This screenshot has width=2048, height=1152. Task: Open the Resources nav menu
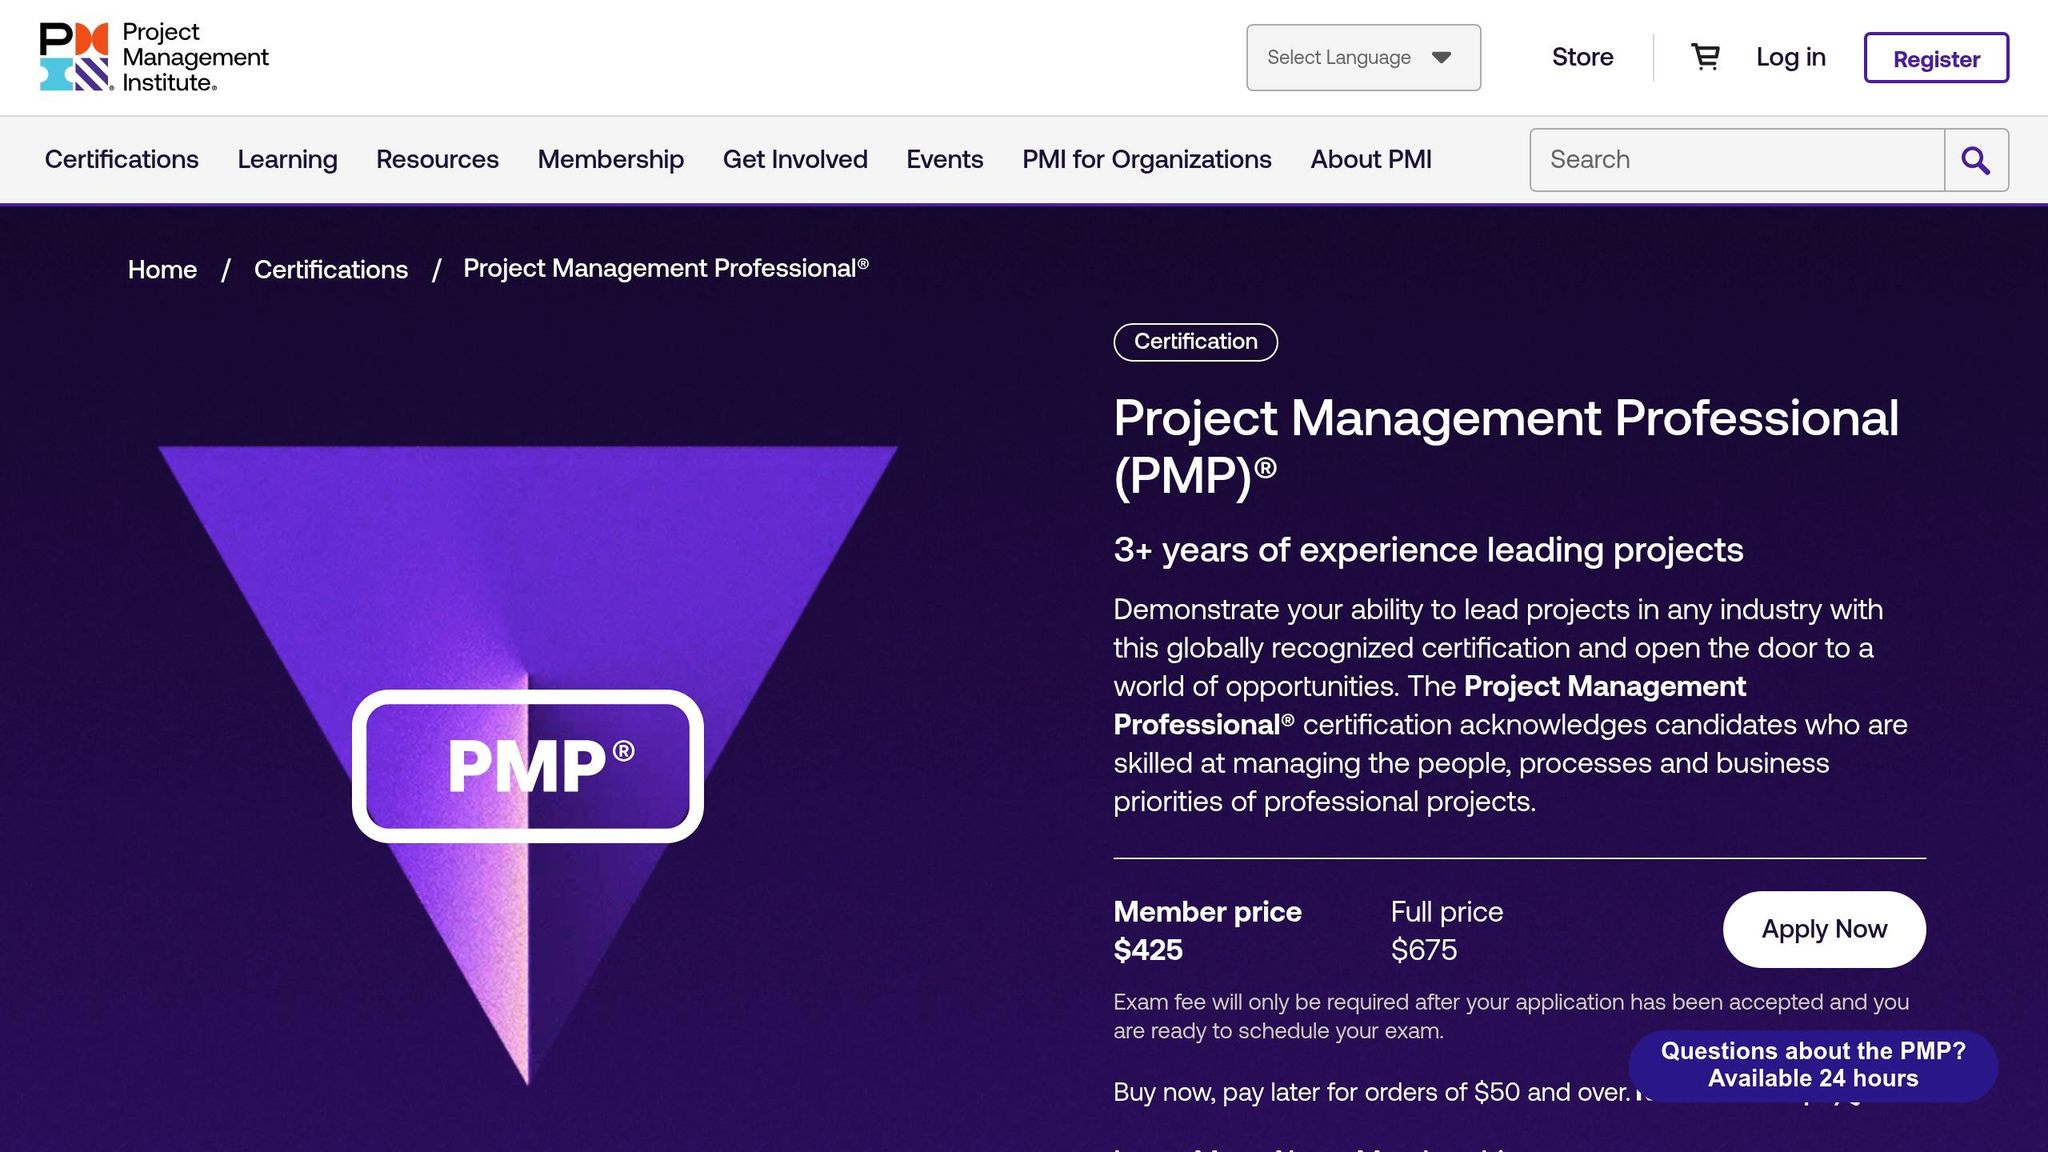coord(437,159)
